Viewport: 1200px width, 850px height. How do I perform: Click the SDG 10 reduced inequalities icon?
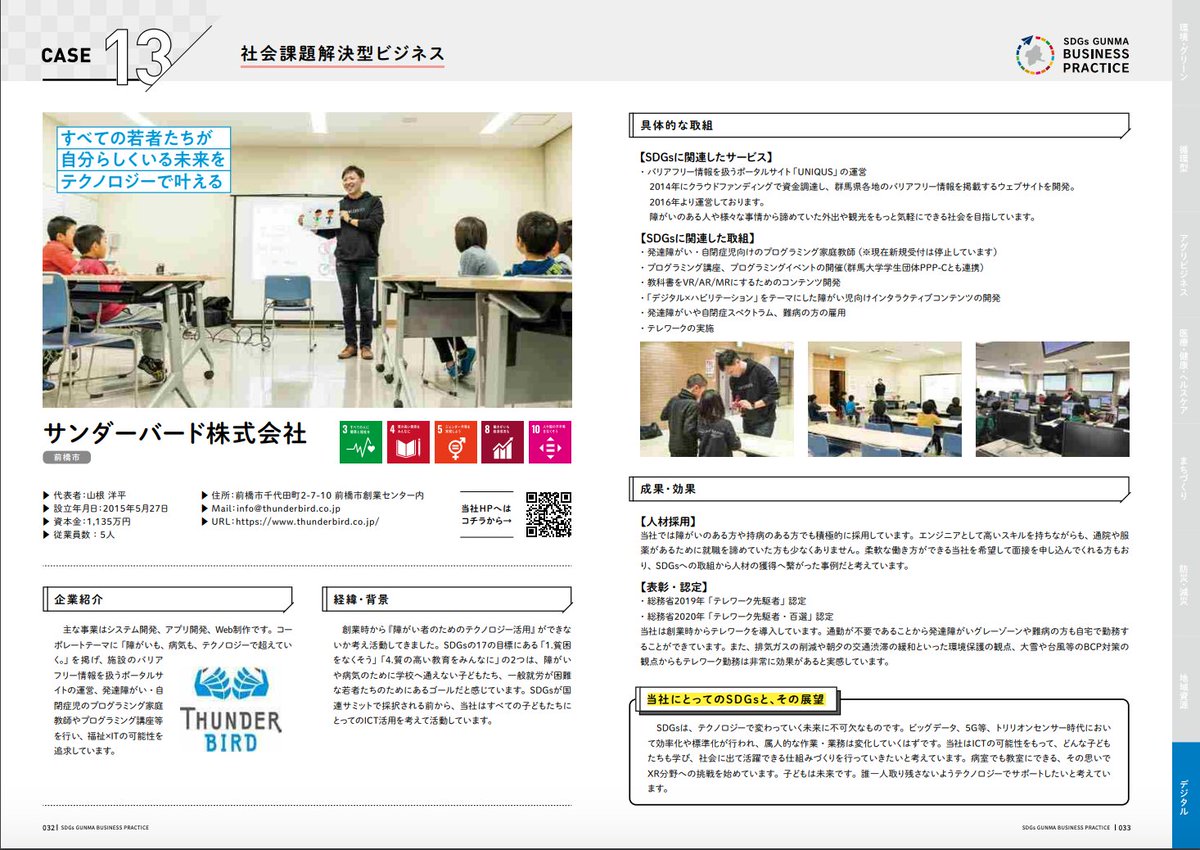tap(550, 442)
